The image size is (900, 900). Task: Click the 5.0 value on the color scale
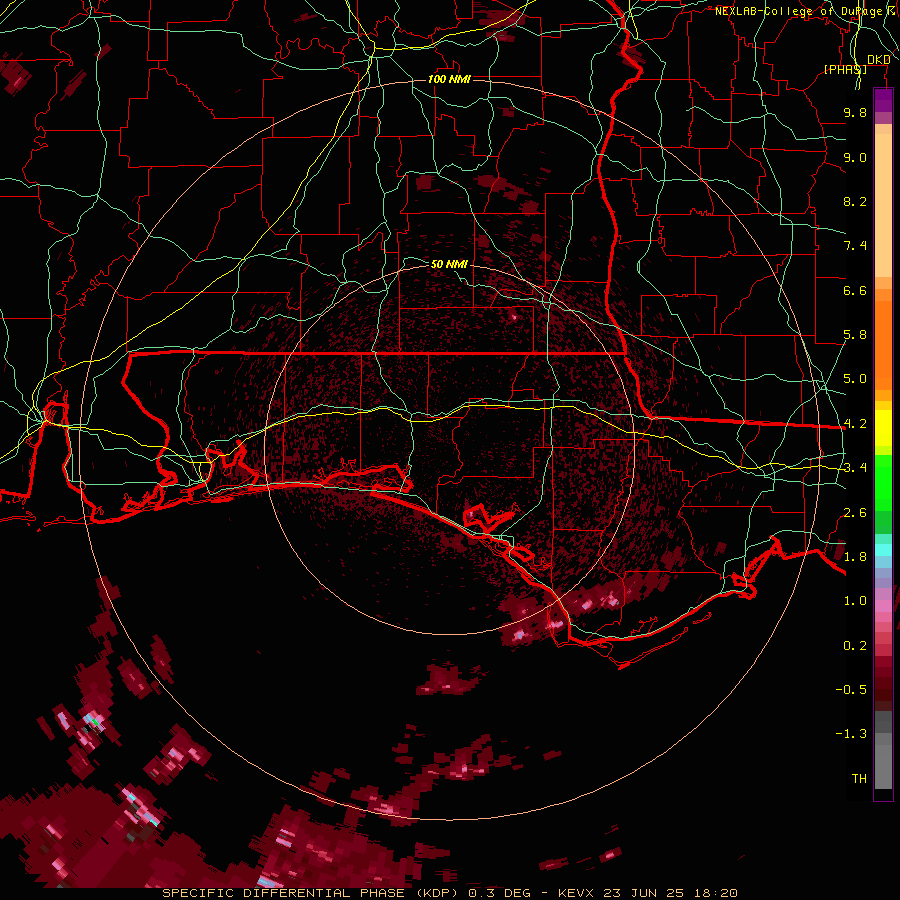[855, 379]
